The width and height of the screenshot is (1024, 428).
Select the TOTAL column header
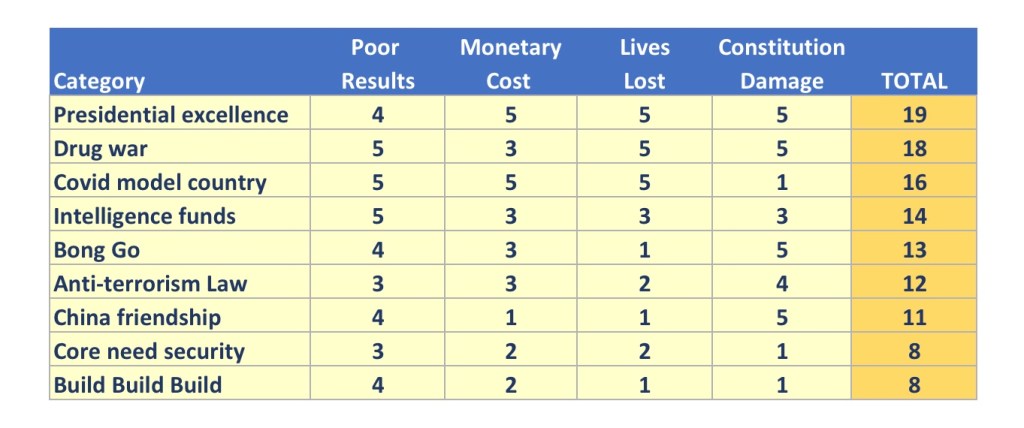pyautogui.click(x=913, y=81)
